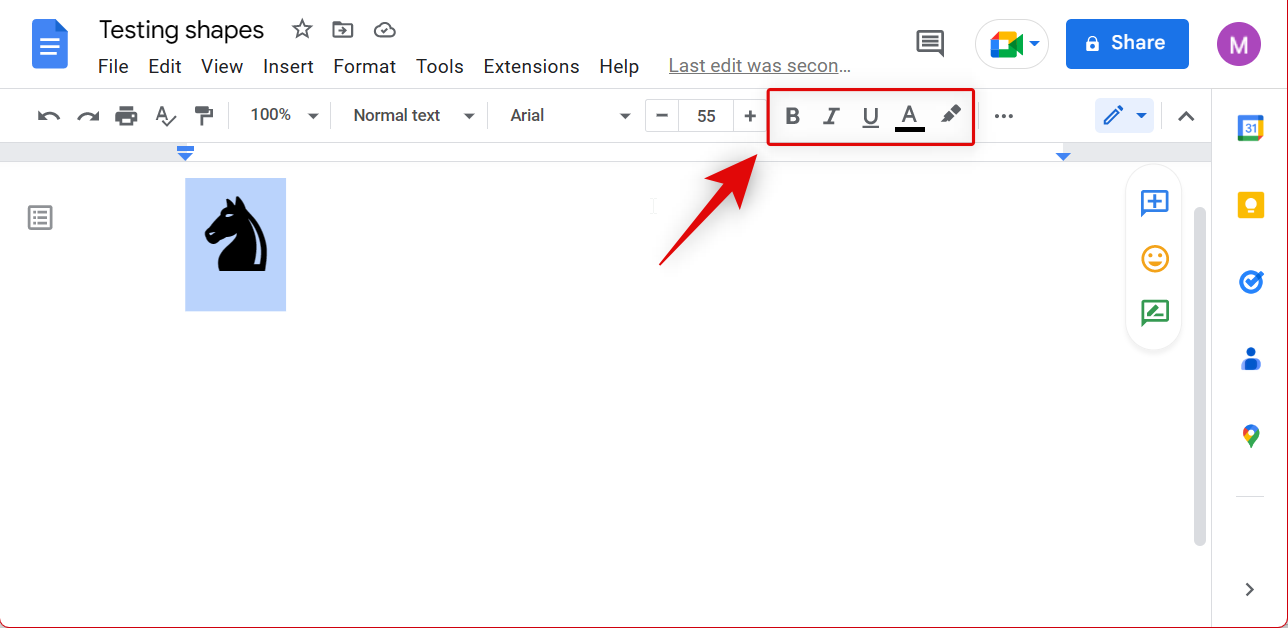1288x628 pixels.
Task: Open the zoom 100% dropdown
Action: coord(284,116)
